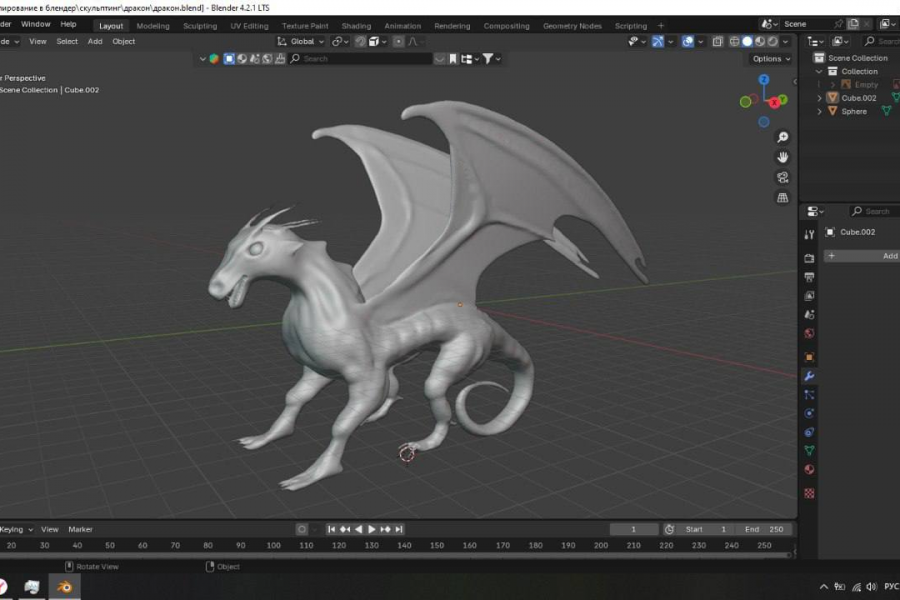Viewport: 900px width, 600px height.
Task: Click the bookmark icon in asset bar
Action: (453, 59)
